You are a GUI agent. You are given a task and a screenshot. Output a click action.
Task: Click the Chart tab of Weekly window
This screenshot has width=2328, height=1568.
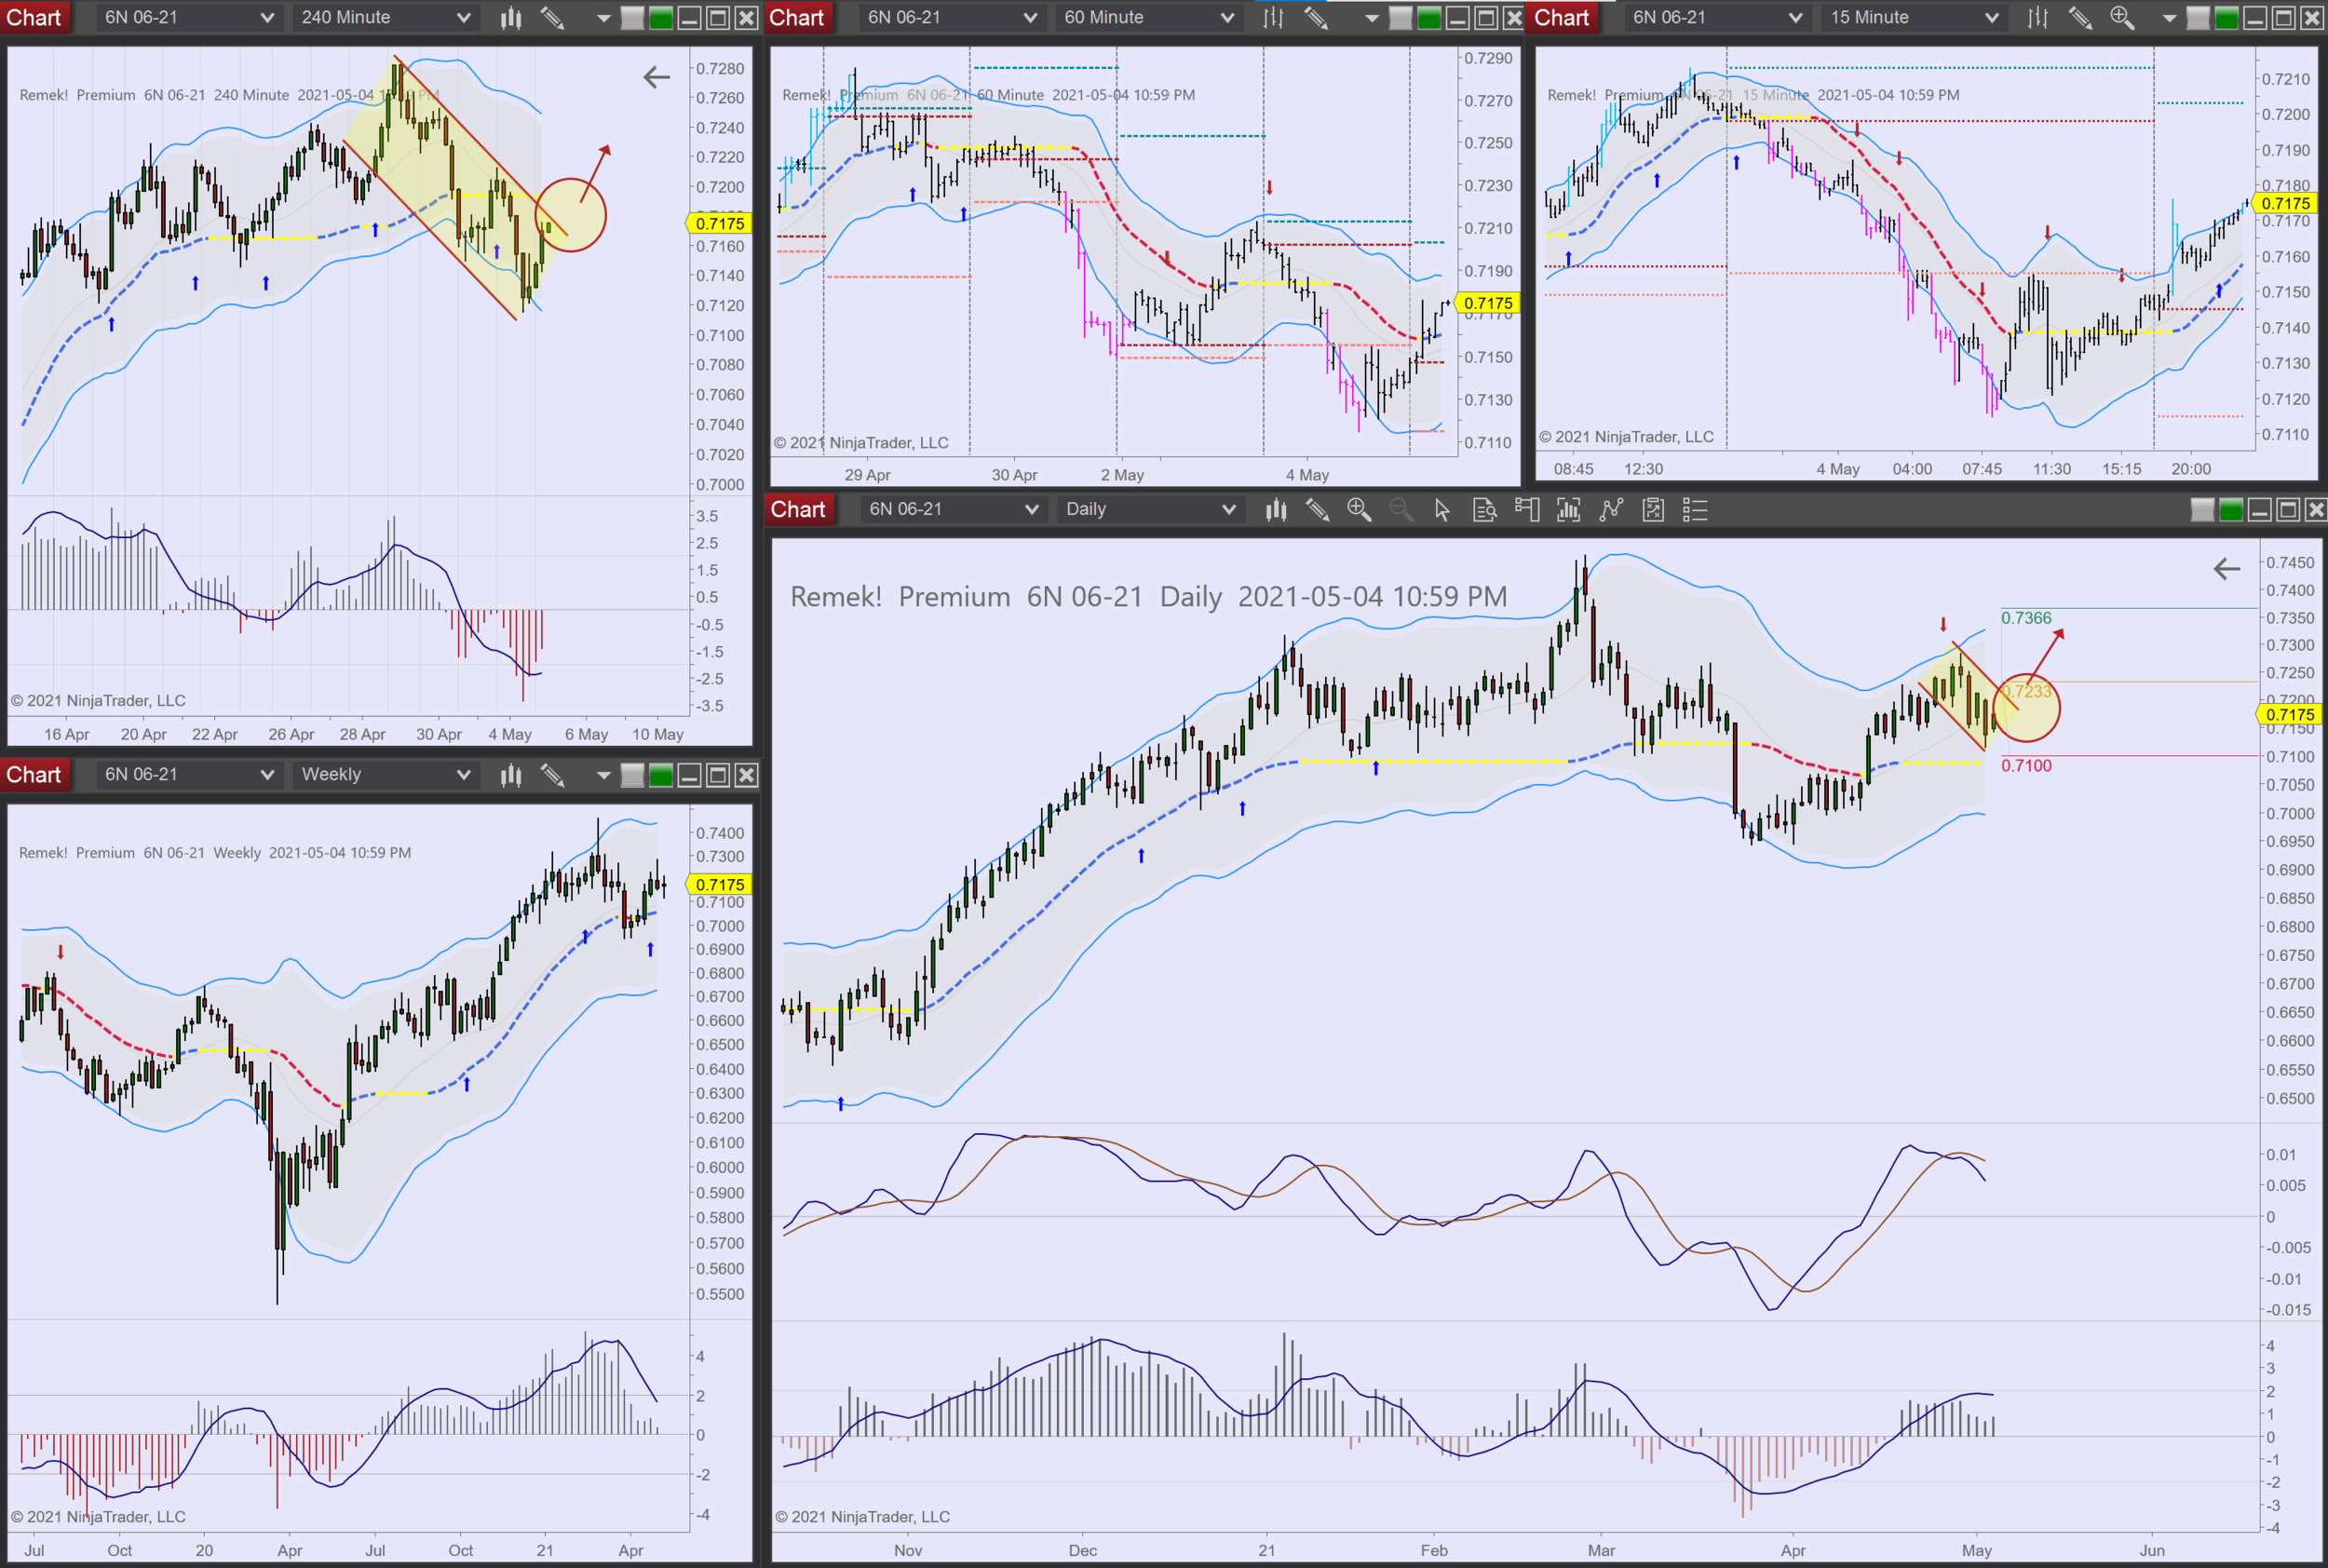tap(34, 775)
